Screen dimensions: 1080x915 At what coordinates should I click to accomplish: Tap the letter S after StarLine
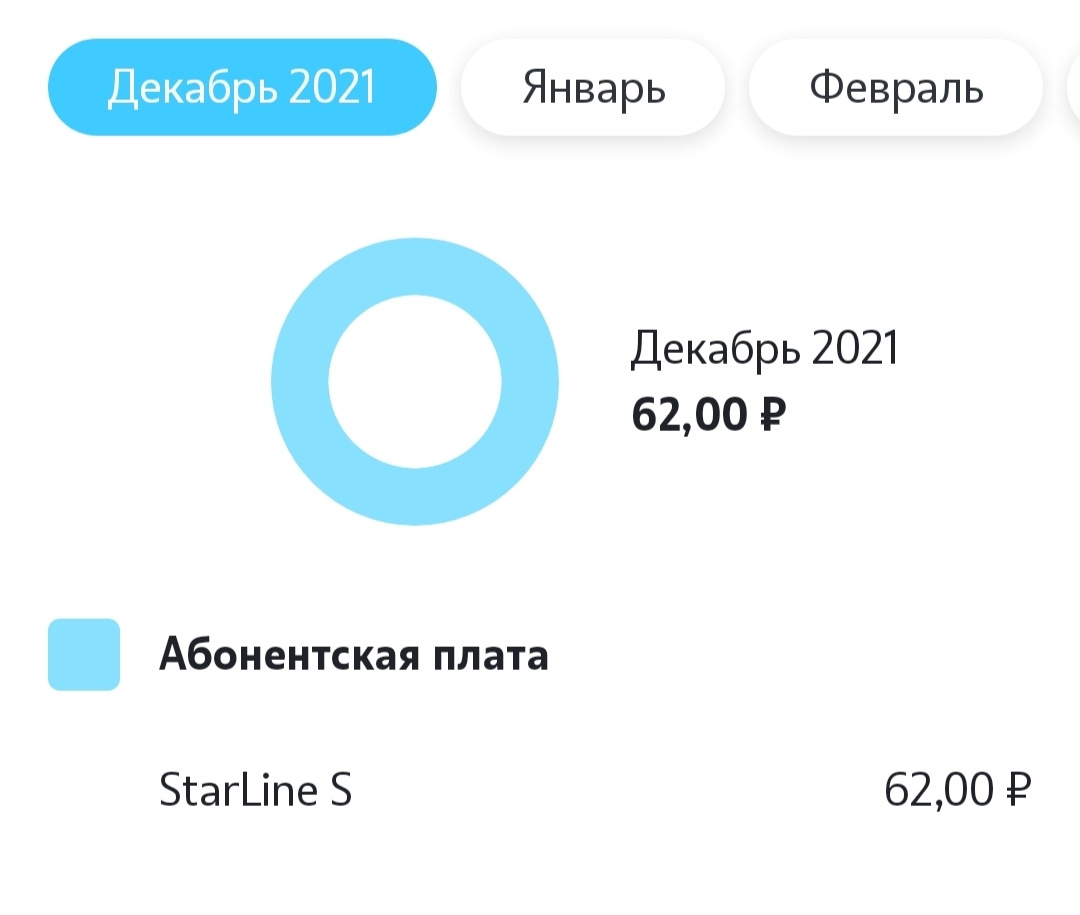[340, 792]
